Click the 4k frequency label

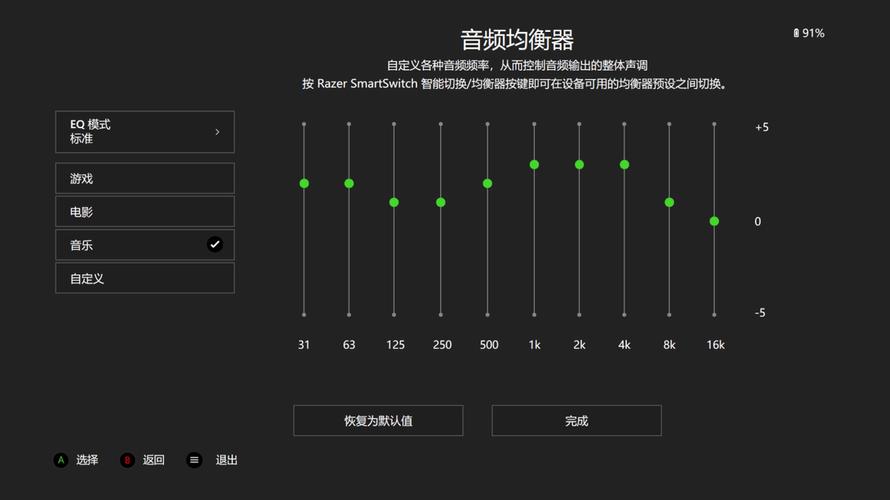(x=624, y=344)
